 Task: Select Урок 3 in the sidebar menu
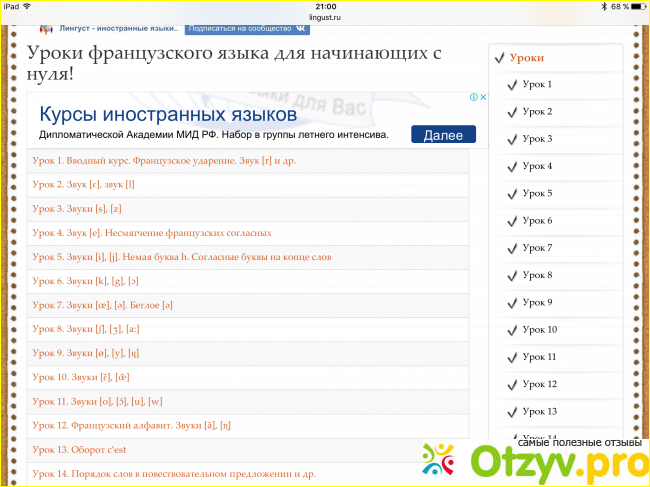(x=537, y=139)
